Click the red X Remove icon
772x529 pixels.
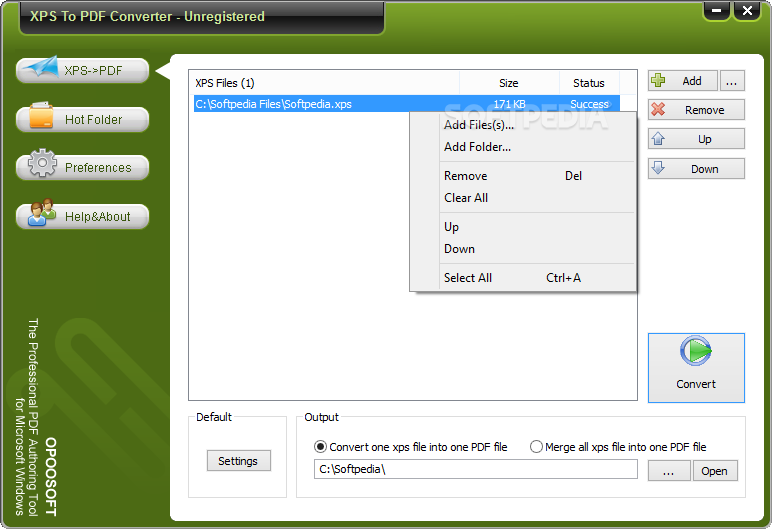[658, 109]
